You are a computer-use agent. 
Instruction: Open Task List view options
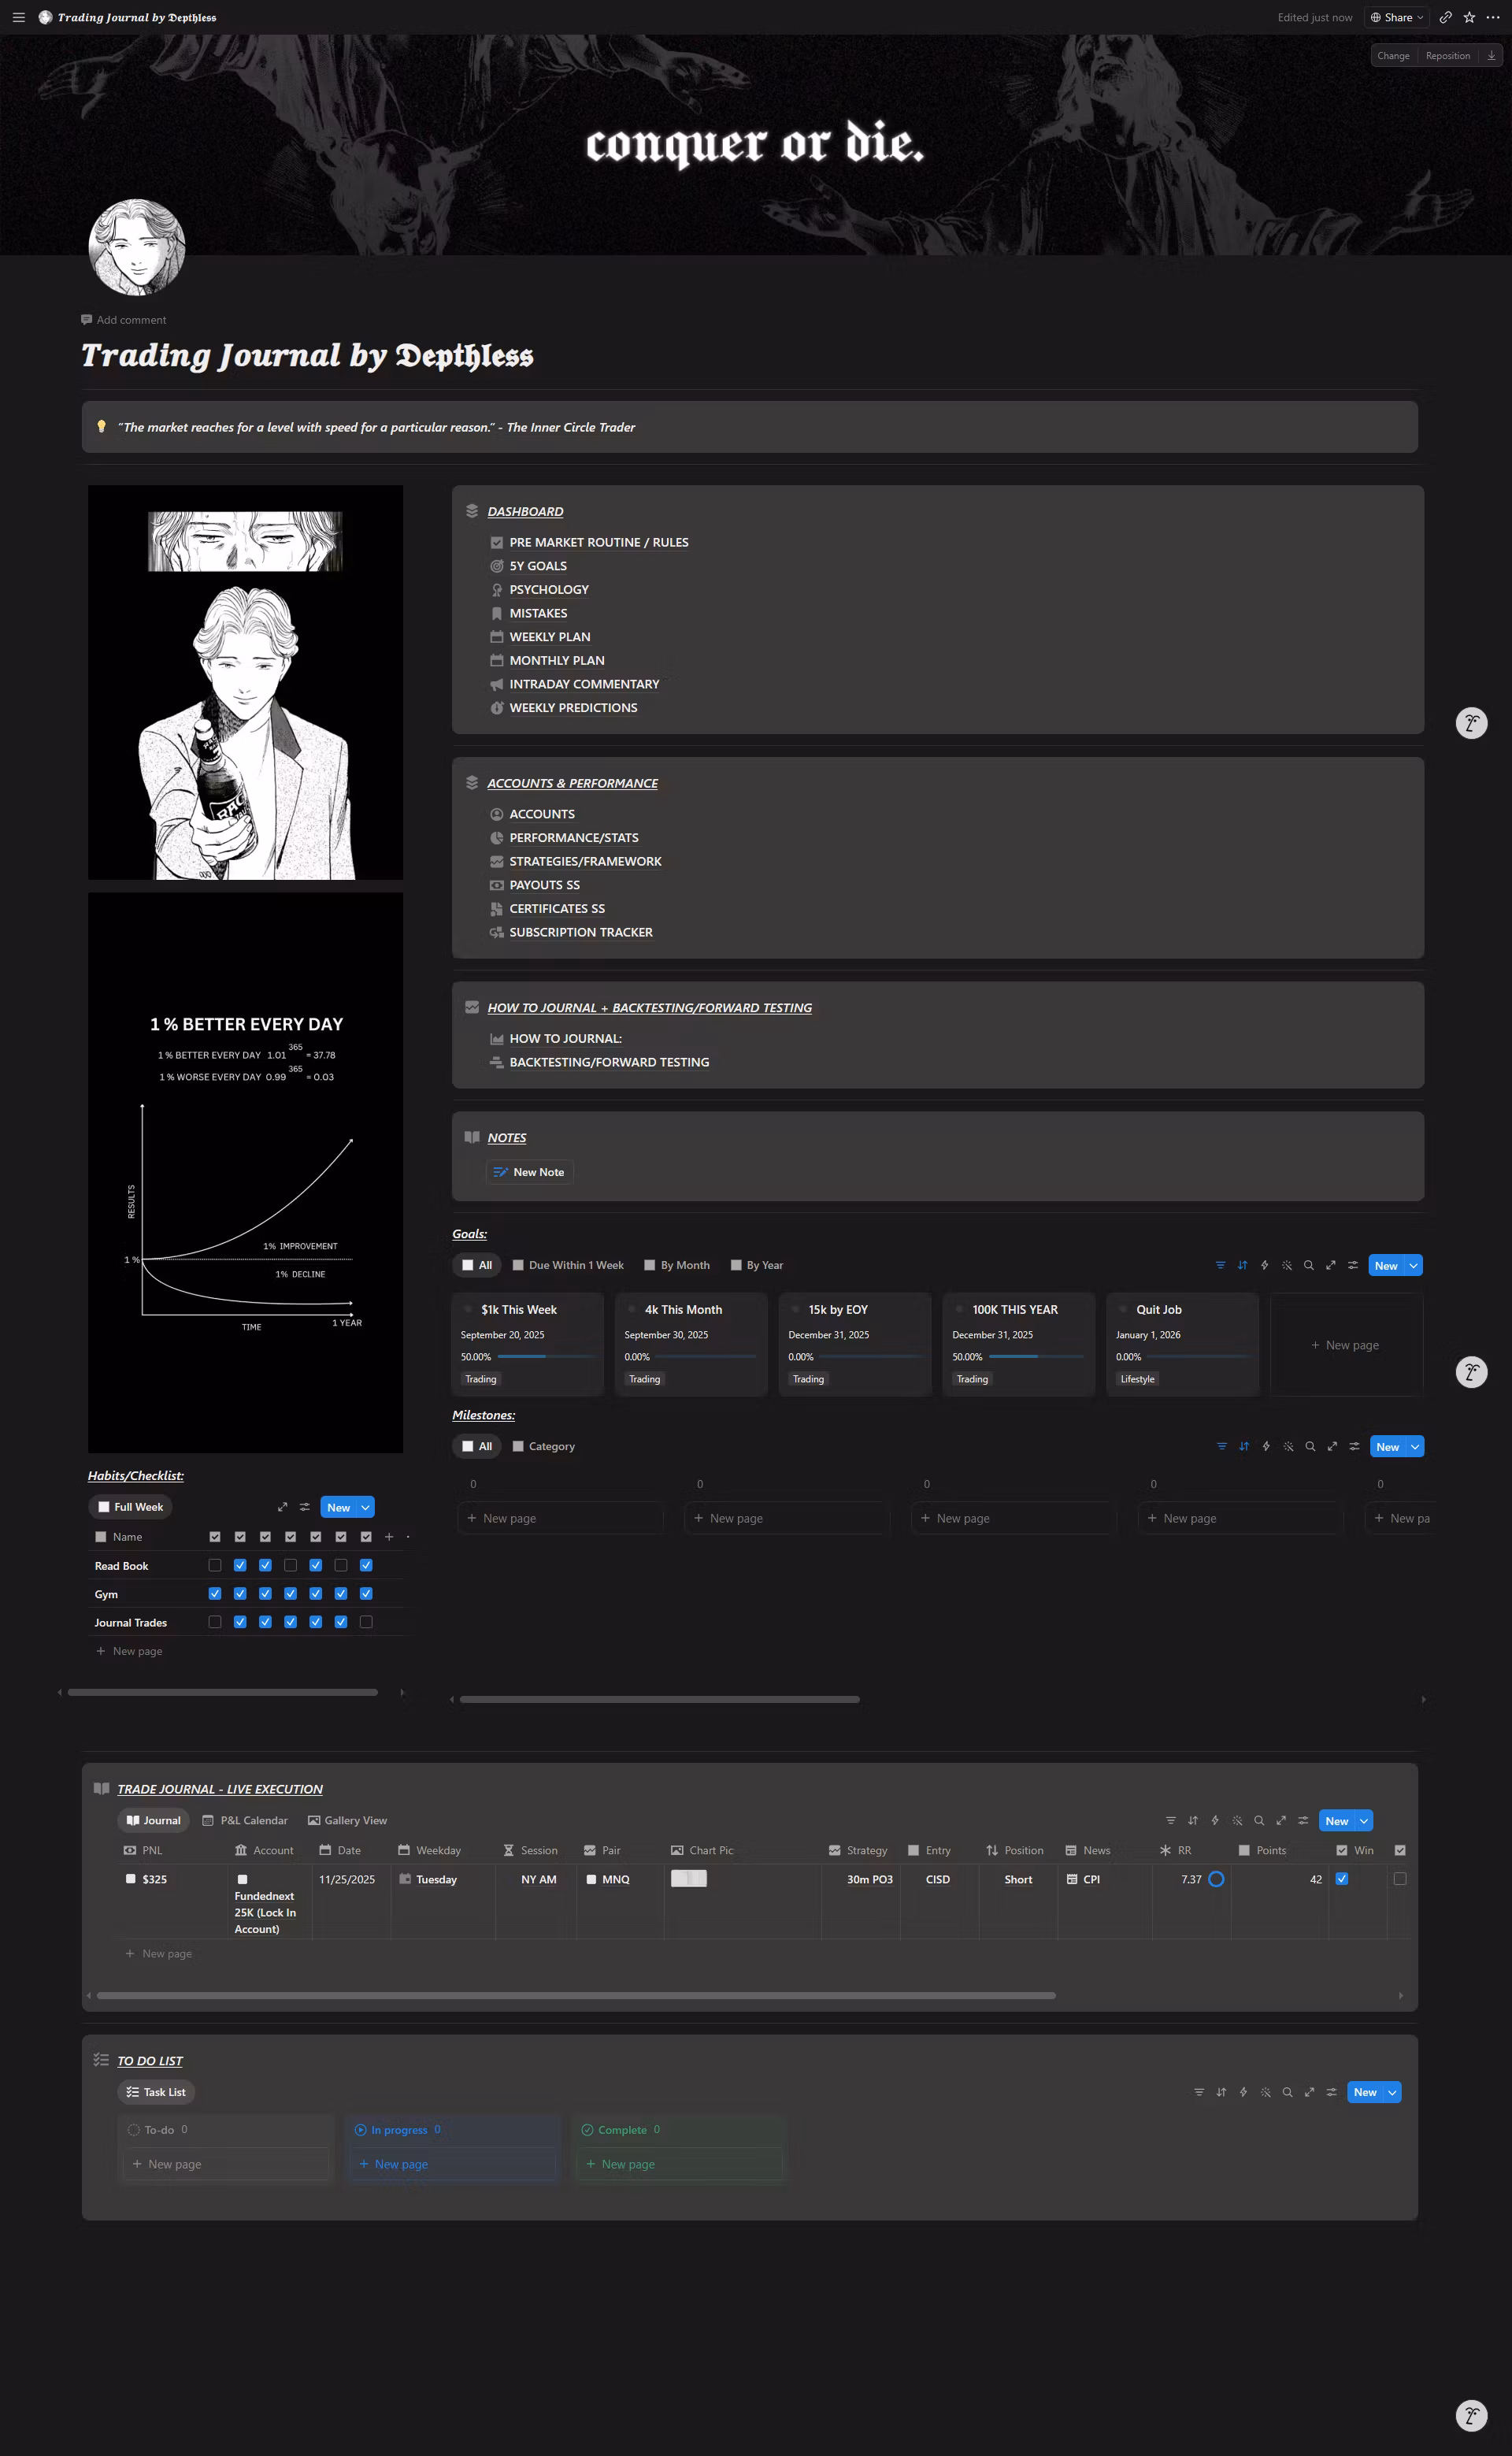[x=156, y=2092]
